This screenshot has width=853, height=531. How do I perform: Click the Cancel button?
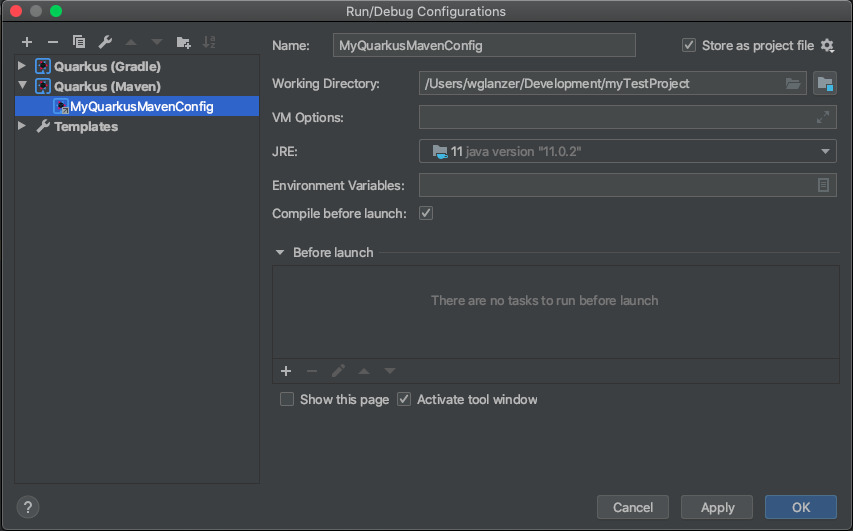pos(633,507)
